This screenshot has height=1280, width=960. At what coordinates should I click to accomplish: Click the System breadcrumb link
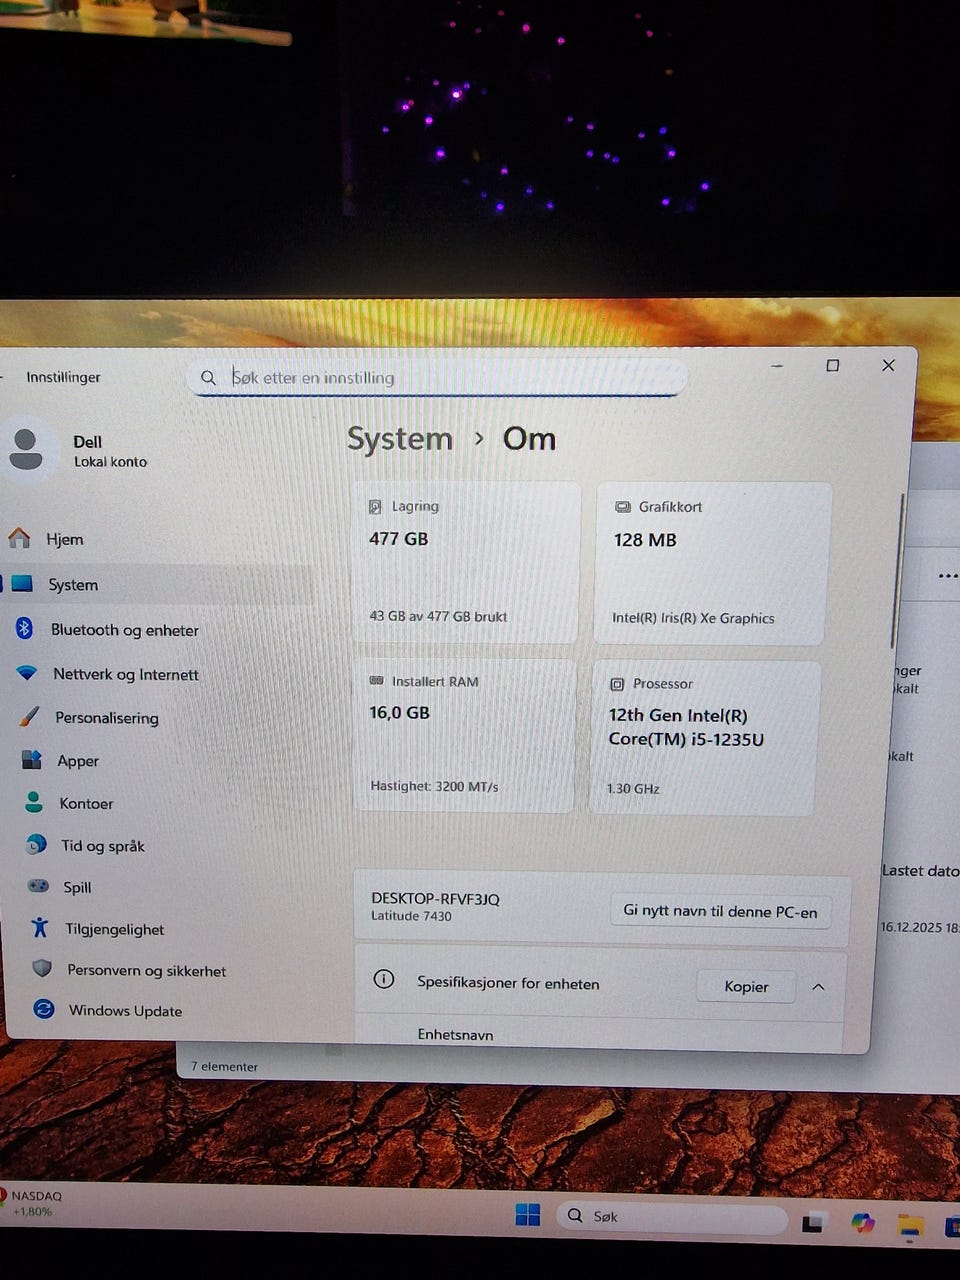point(399,438)
